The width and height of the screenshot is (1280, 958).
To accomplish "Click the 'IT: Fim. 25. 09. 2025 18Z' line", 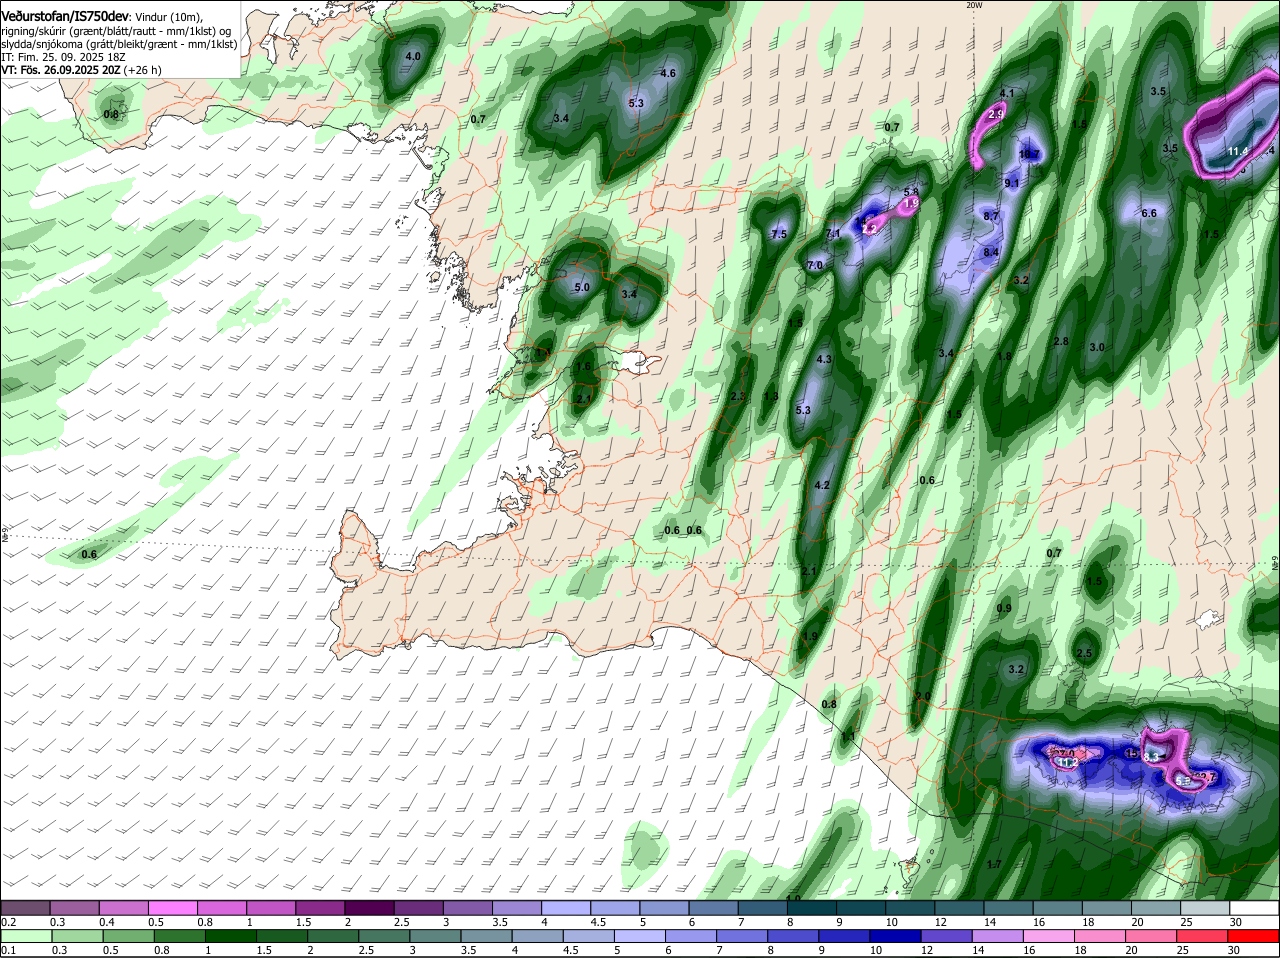I will click(63, 57).
